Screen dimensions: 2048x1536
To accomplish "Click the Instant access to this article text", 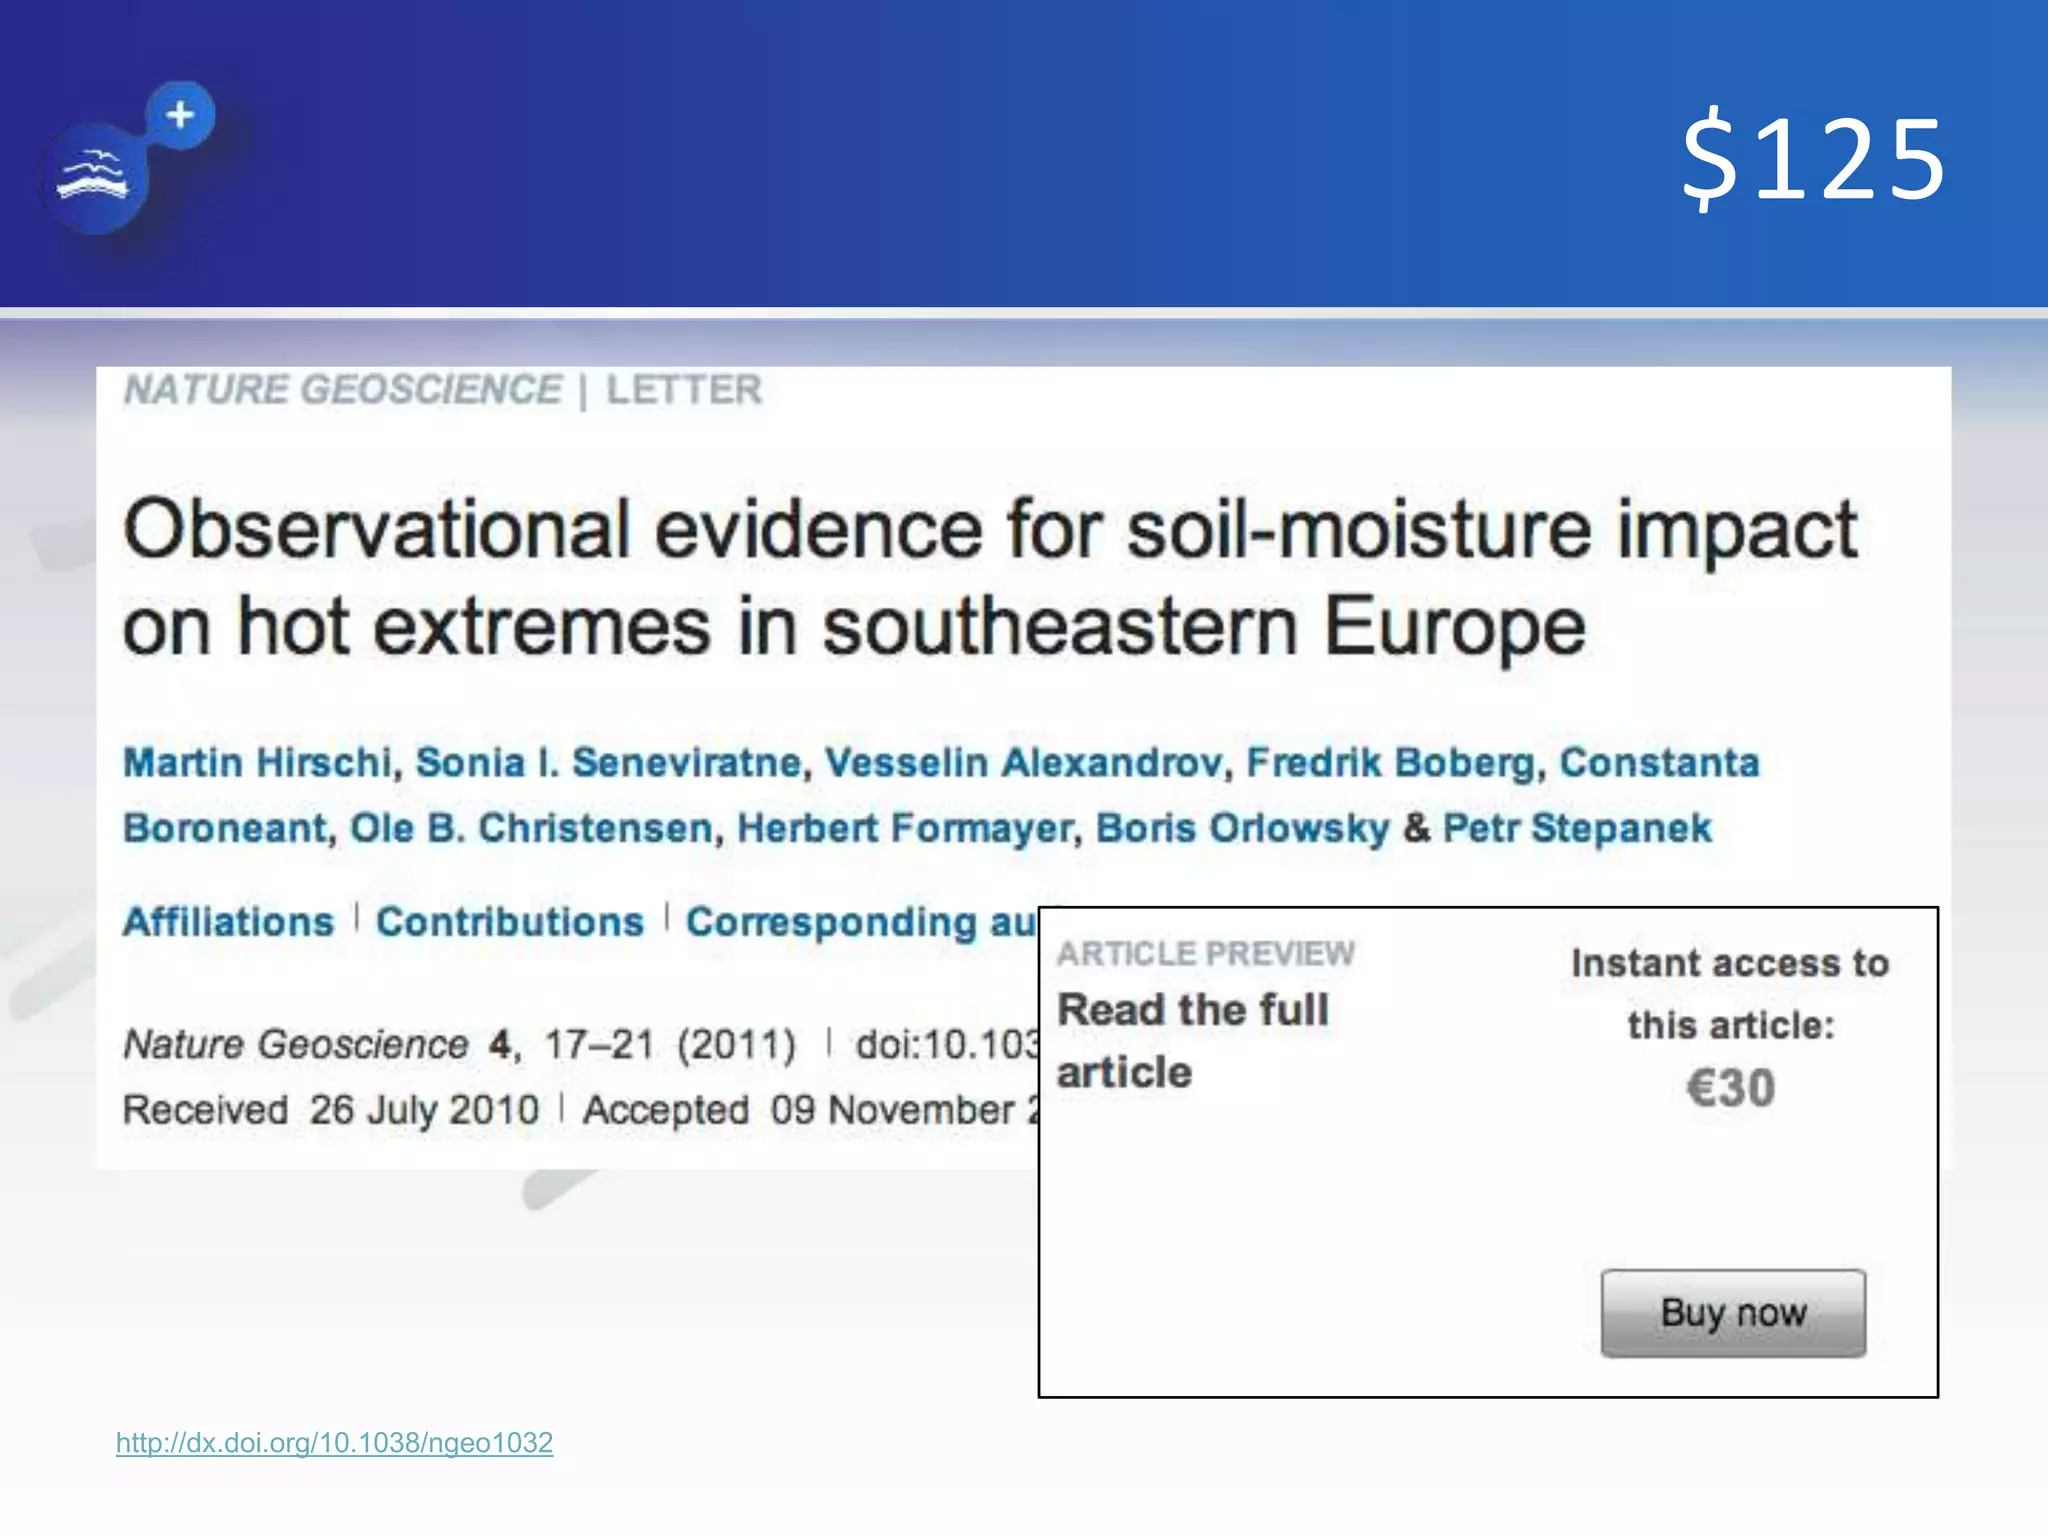I will pos(1731,994).
